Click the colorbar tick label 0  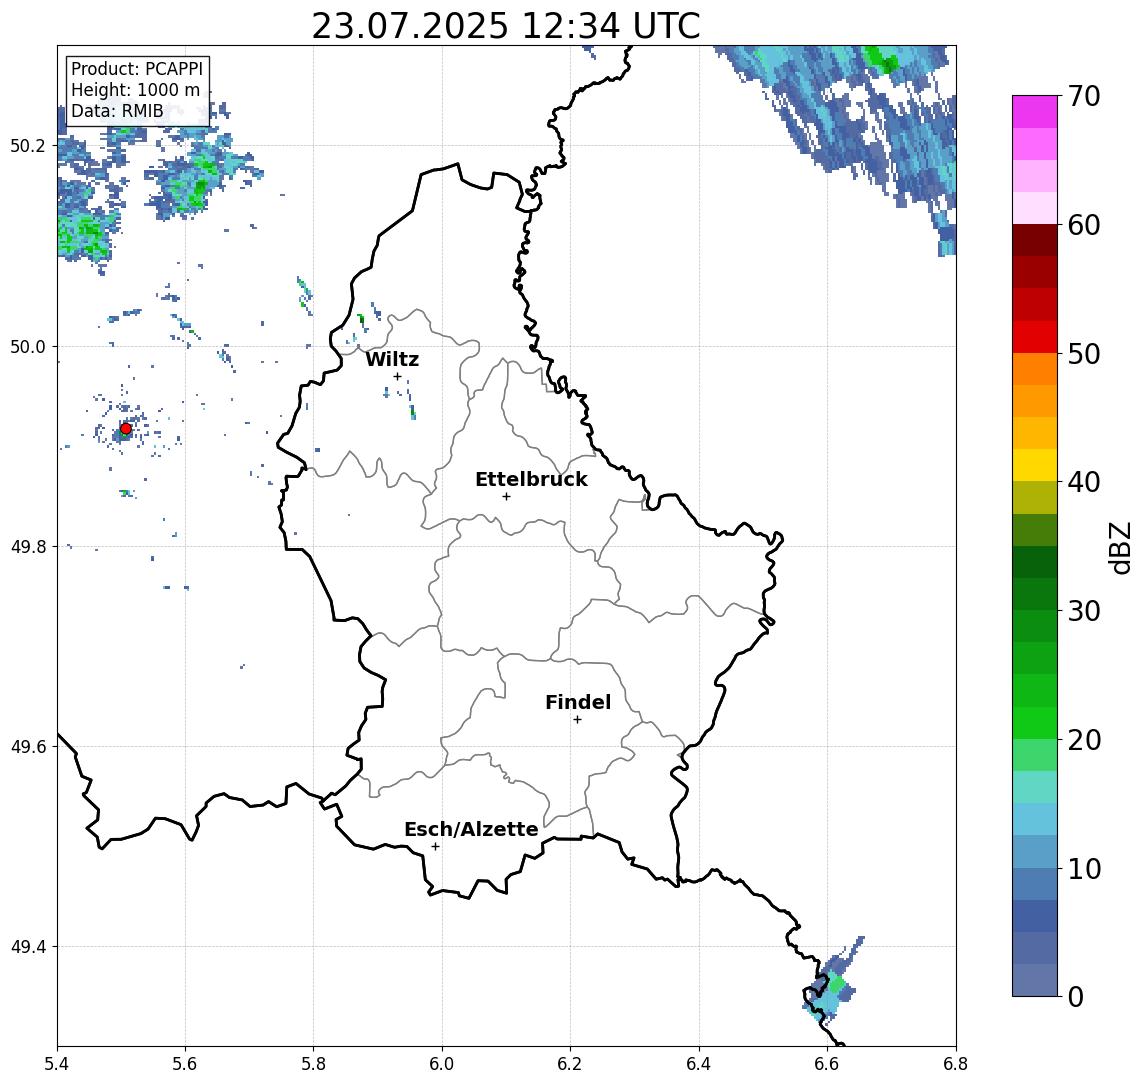click(1076, 997)
